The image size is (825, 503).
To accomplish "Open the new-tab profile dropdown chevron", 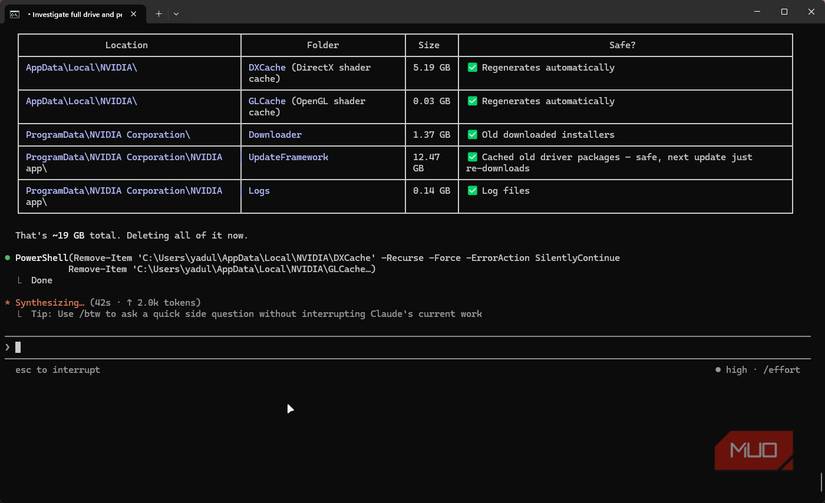I will coord(176,14).
